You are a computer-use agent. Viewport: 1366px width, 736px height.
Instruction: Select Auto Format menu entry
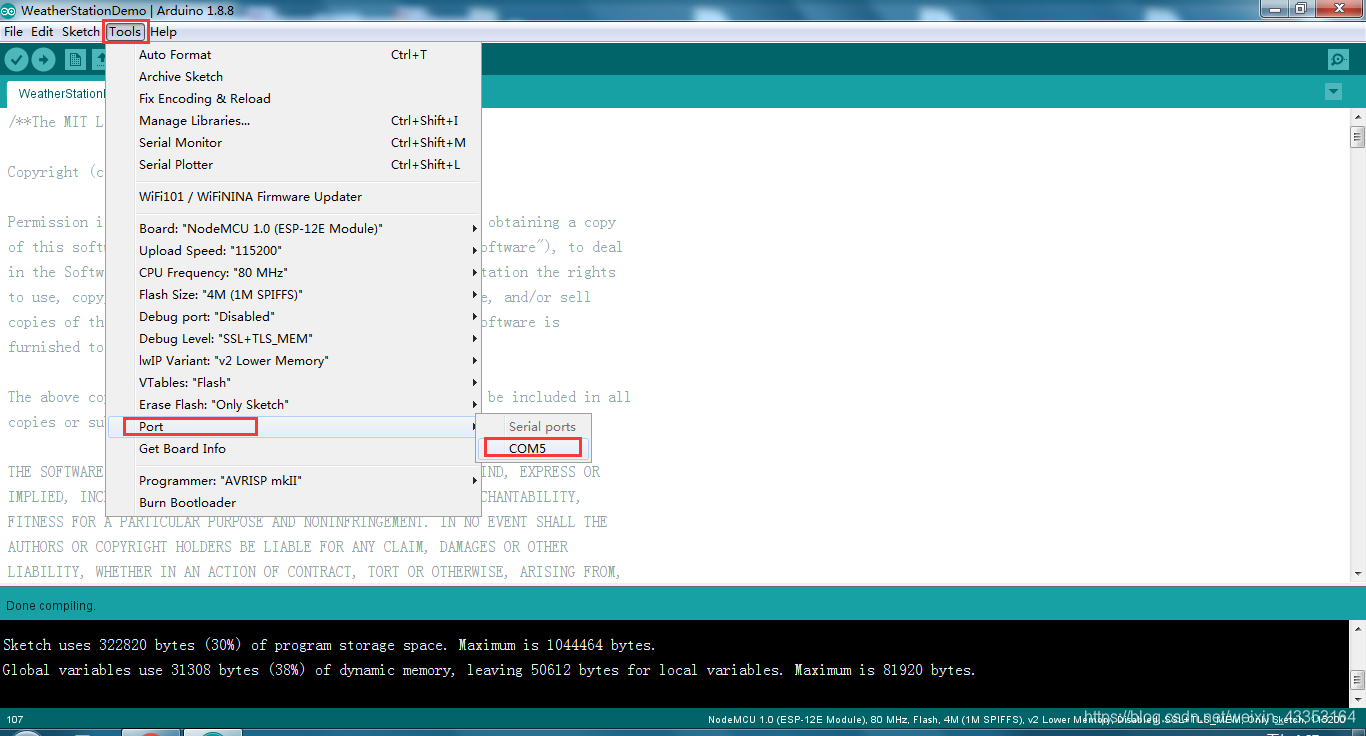point(294,55)
